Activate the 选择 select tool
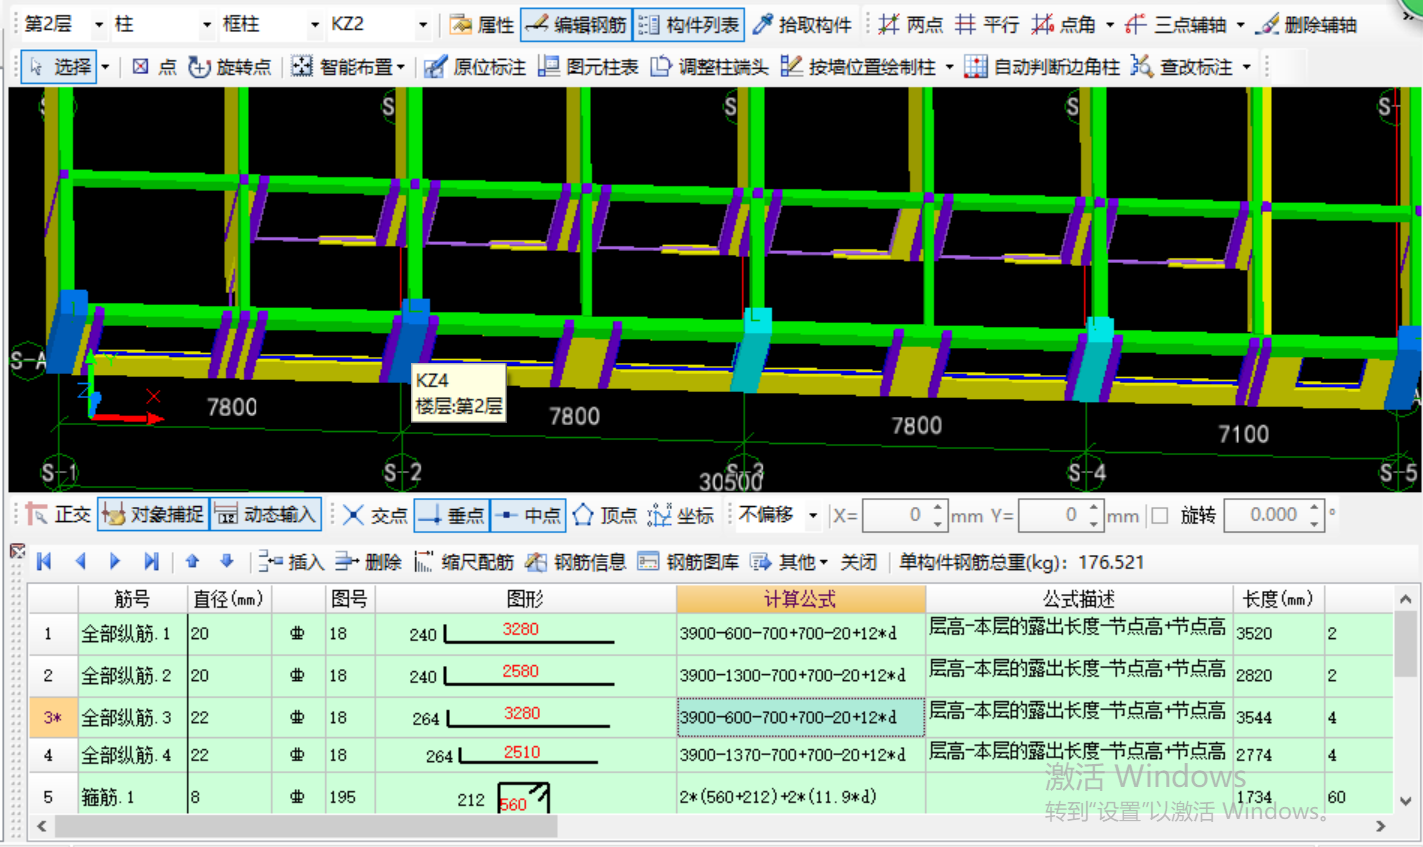 pyautogui.click(x=60, y=67)
